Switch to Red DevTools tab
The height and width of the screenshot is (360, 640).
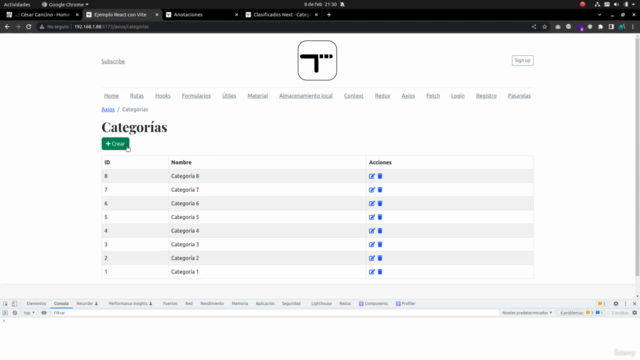pos(189,304)
